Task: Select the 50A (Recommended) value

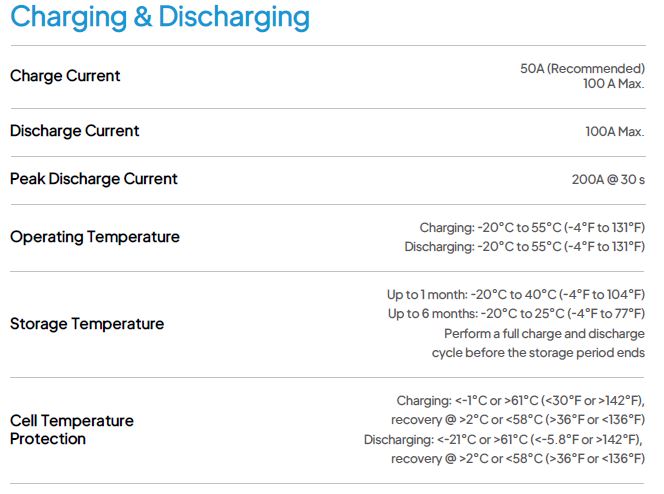Action: (582, 68)
